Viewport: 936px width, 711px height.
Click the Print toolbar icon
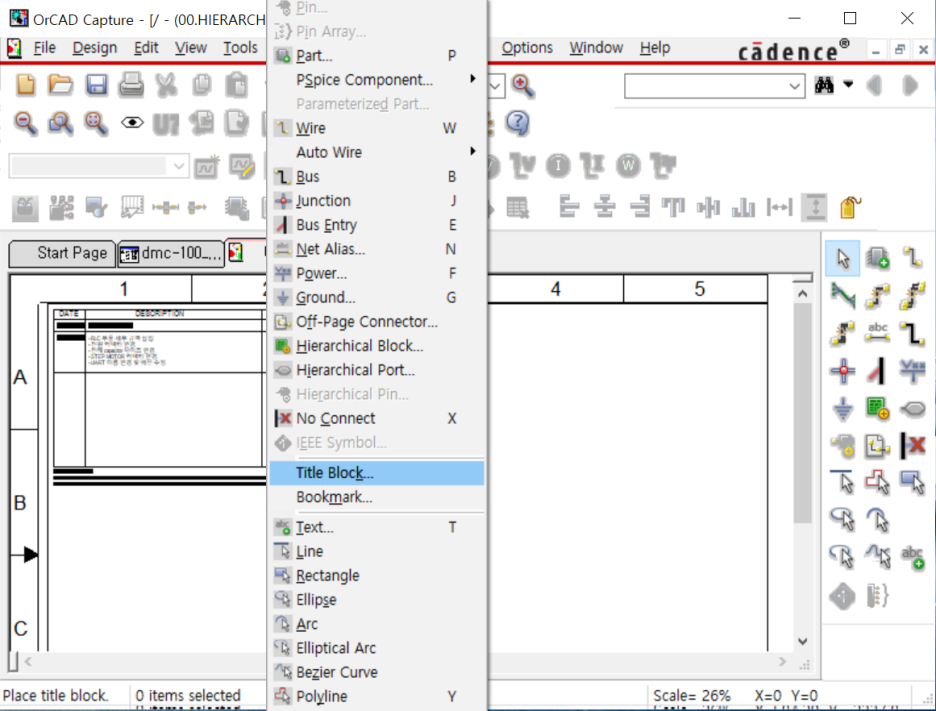[x=131, y=84]
